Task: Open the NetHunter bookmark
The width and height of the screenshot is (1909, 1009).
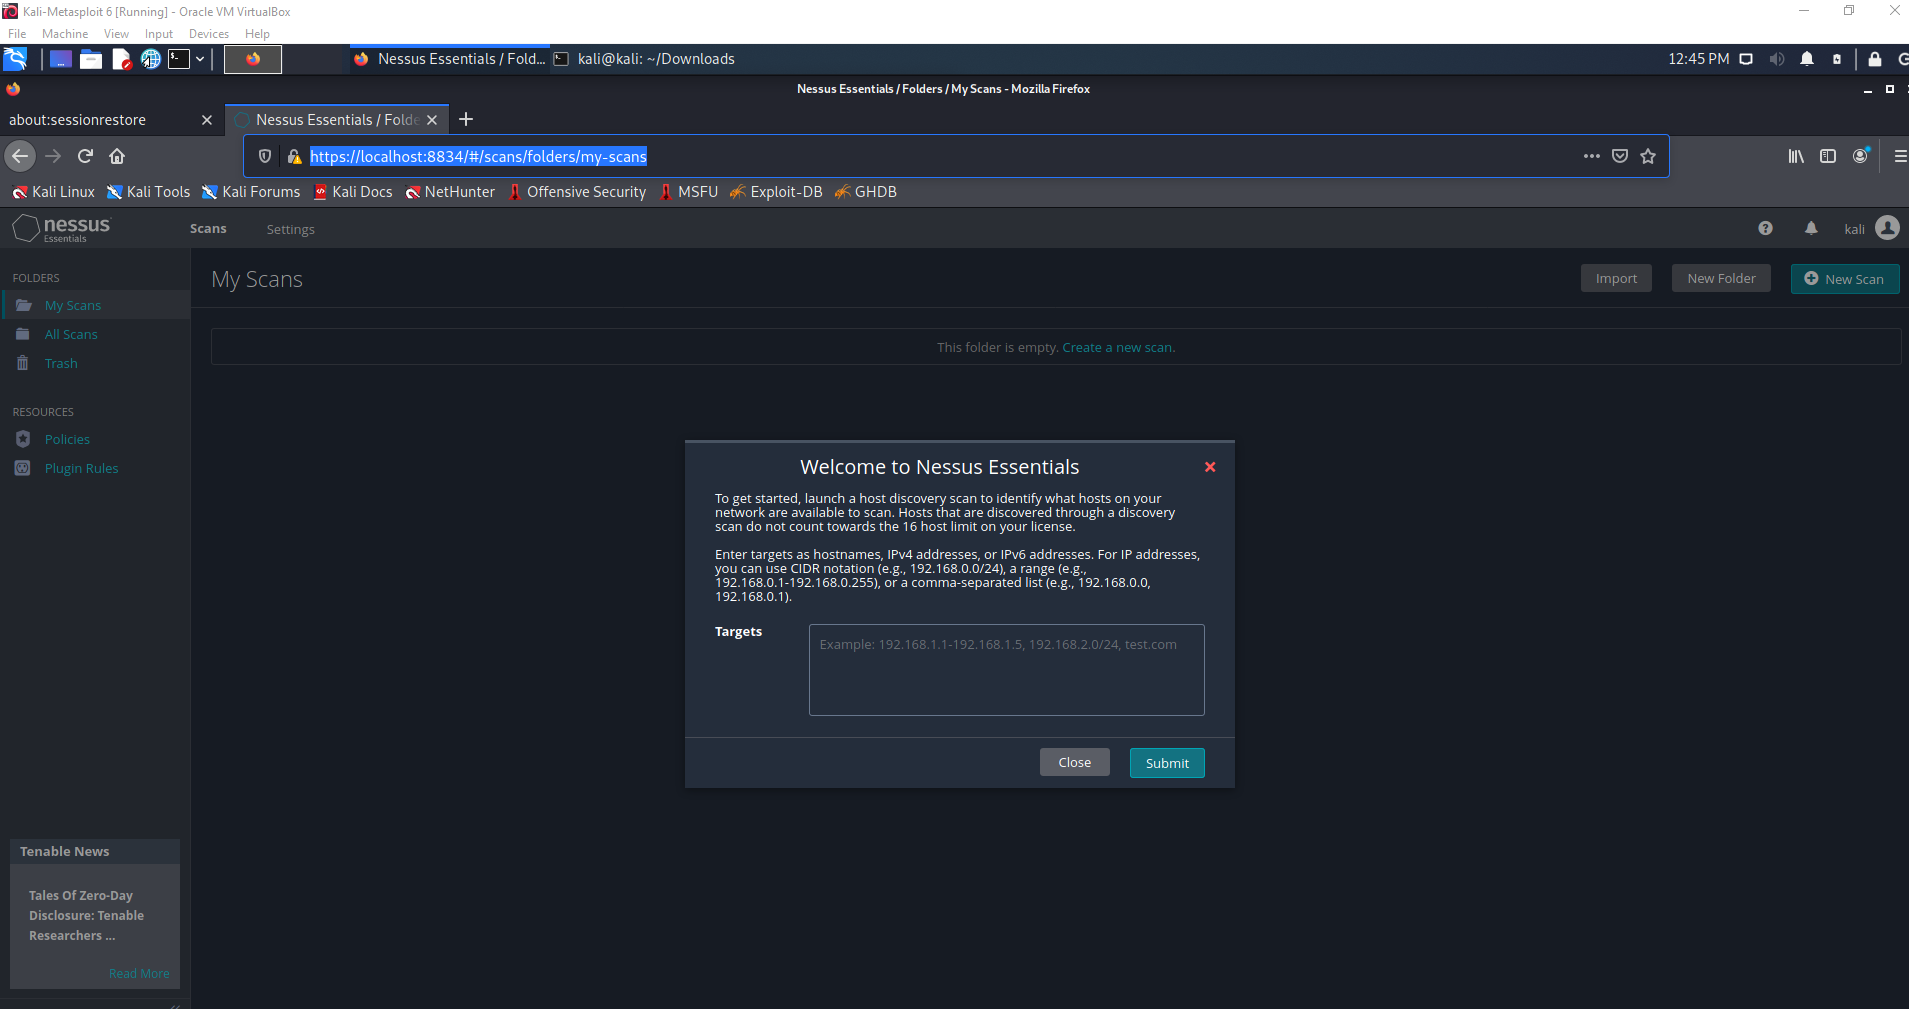Action: click(450, 192)
